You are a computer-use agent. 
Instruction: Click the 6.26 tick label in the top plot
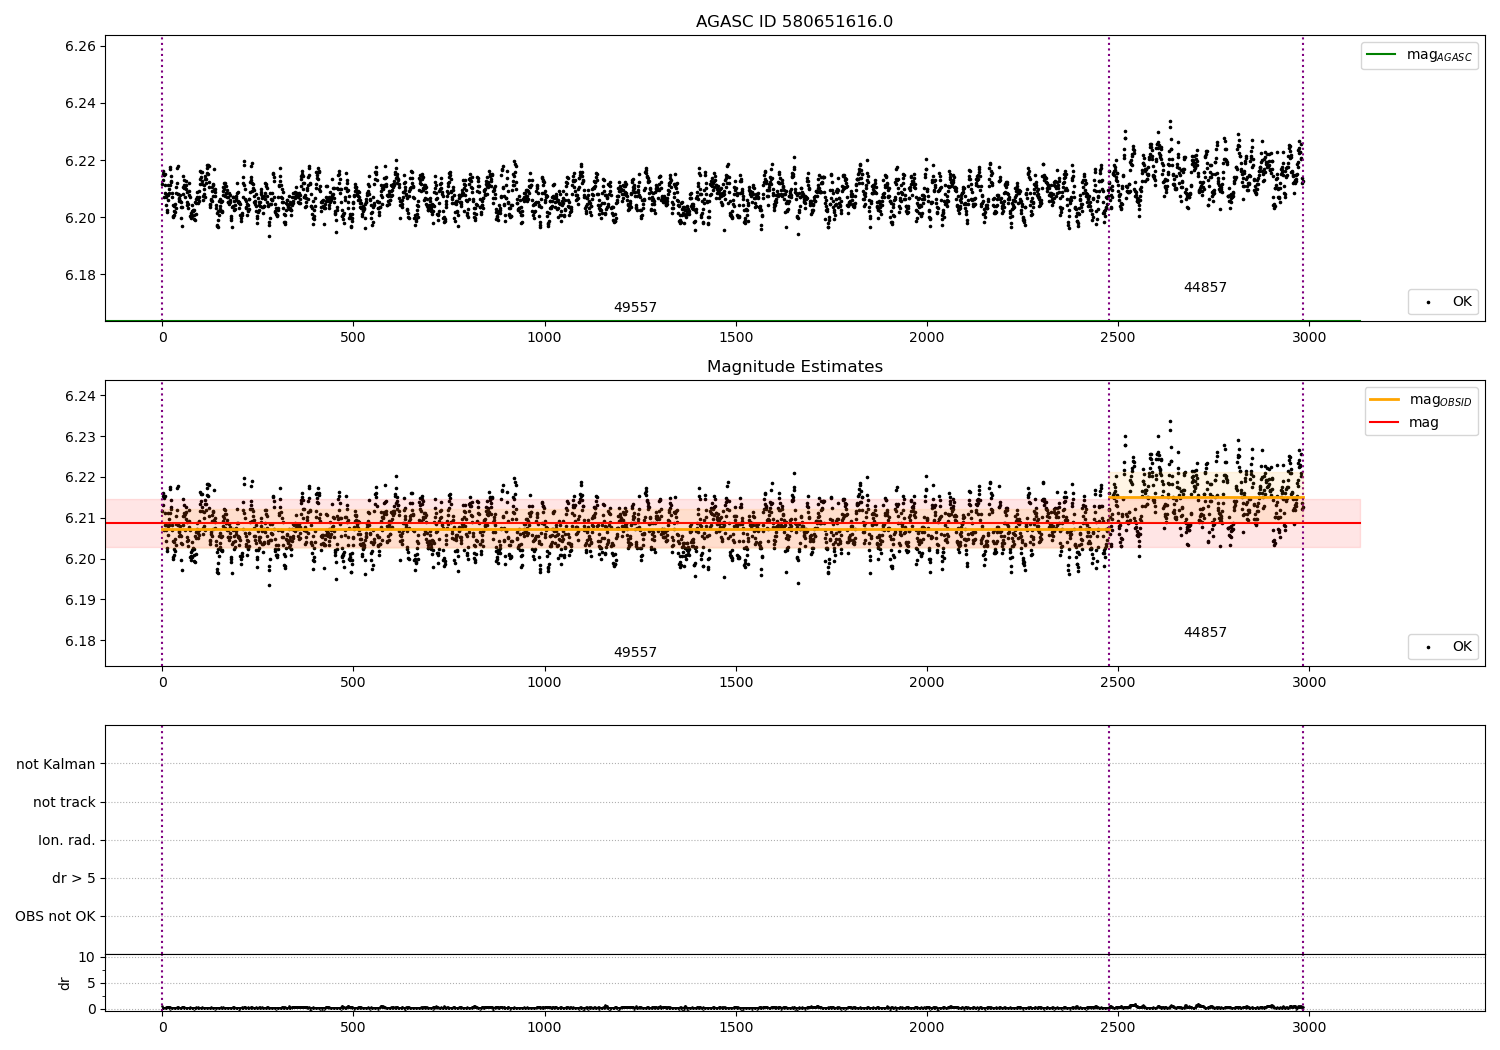pos(80,46)
